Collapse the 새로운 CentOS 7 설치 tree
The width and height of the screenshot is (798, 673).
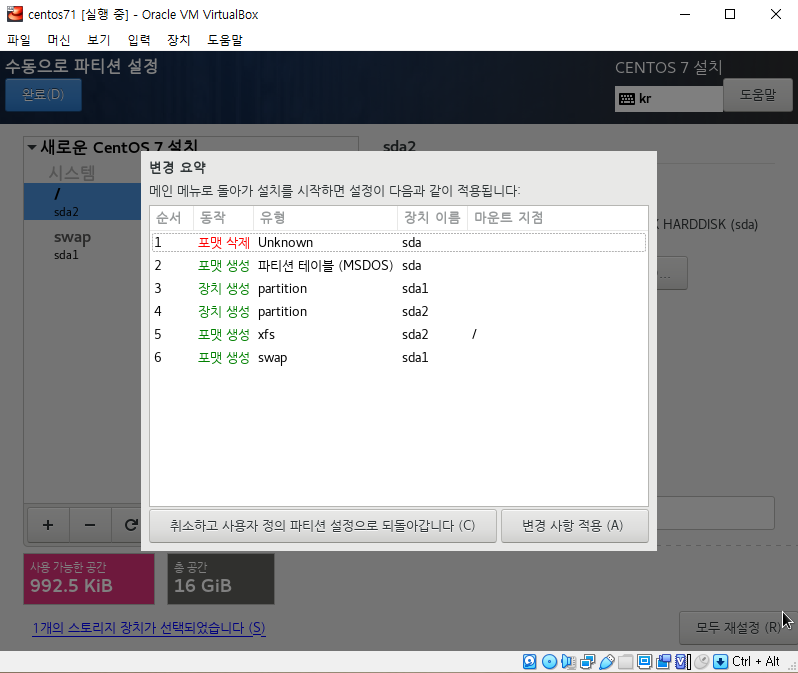point(32,148)
